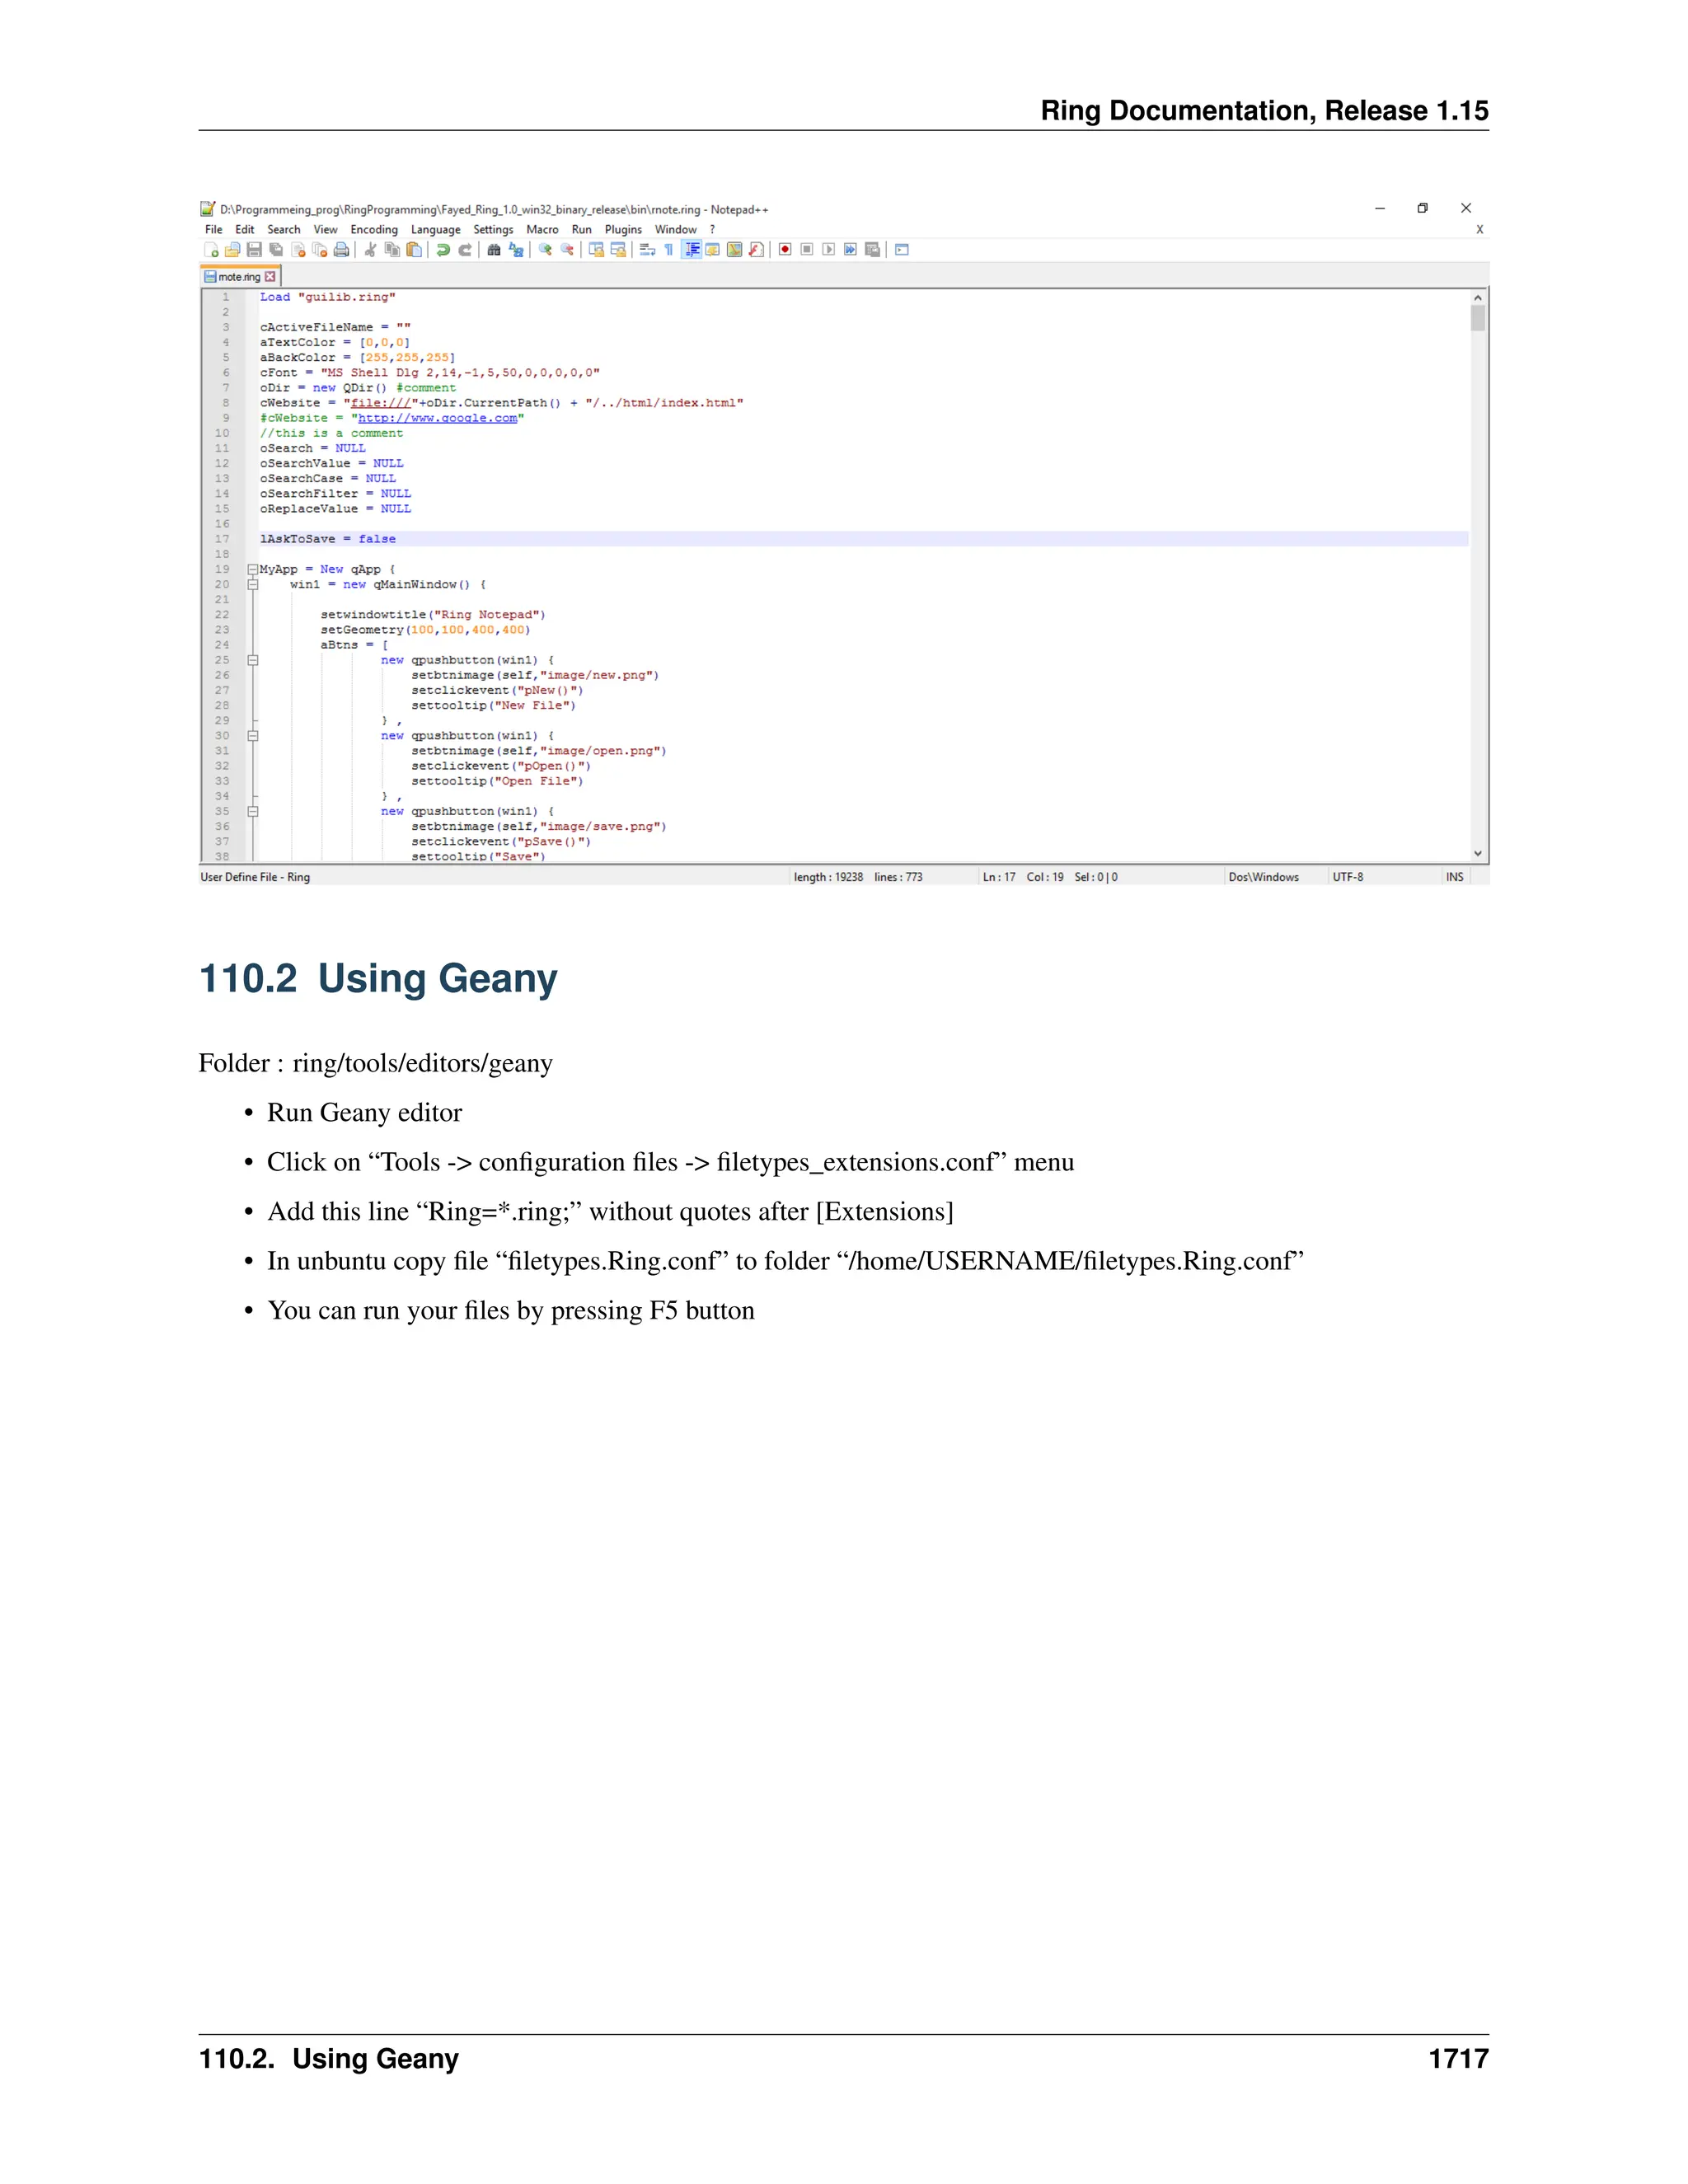Click the http://www.google.com link in code

click(x=437, y=419)
